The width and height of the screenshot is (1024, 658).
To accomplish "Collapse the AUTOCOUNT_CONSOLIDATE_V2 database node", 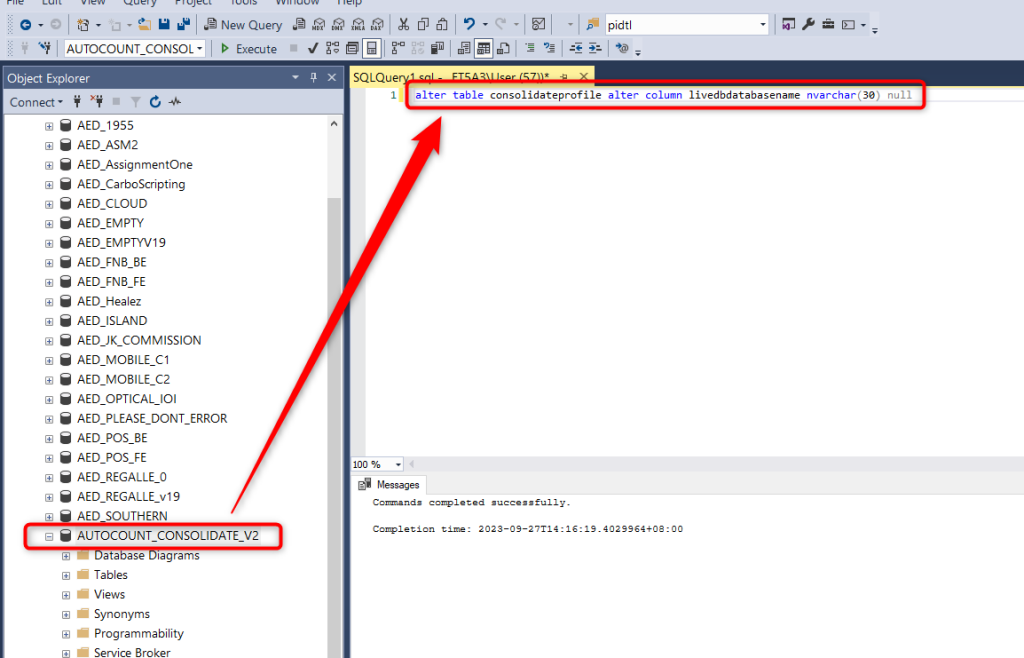I will point(49,536).
